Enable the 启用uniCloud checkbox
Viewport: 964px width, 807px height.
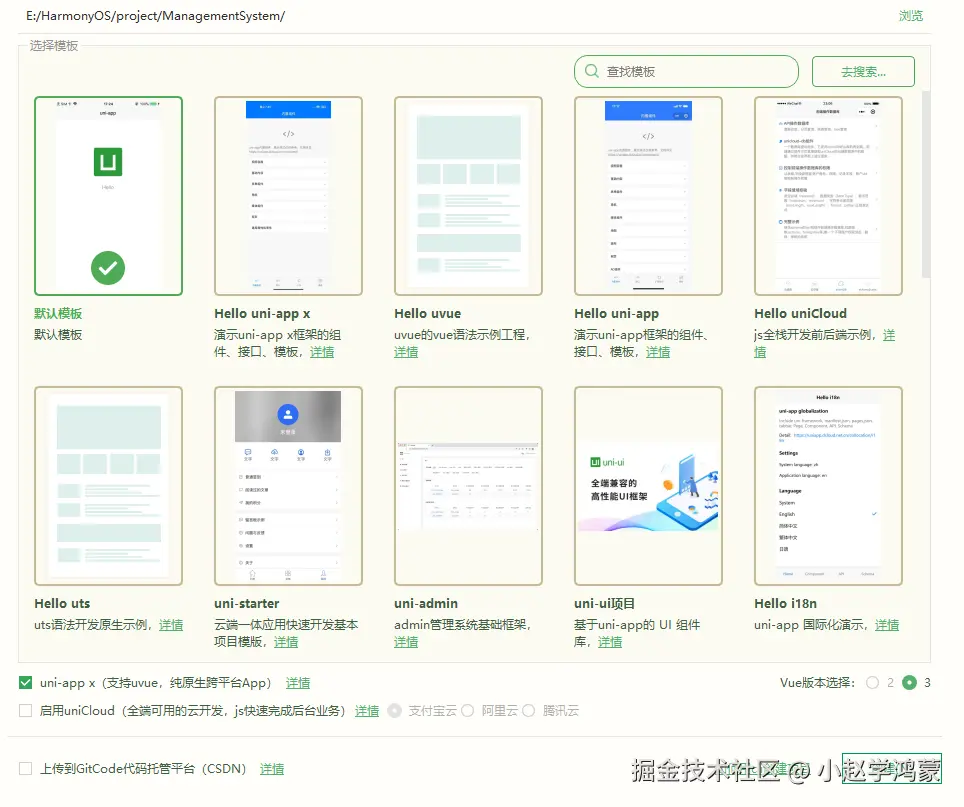point(25,711)
